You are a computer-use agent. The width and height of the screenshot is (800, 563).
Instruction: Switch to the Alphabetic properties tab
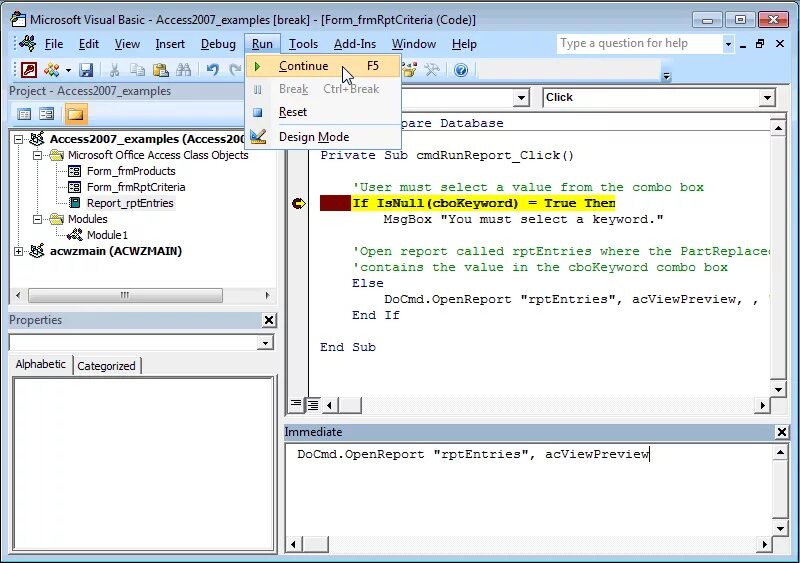(40, 364)
